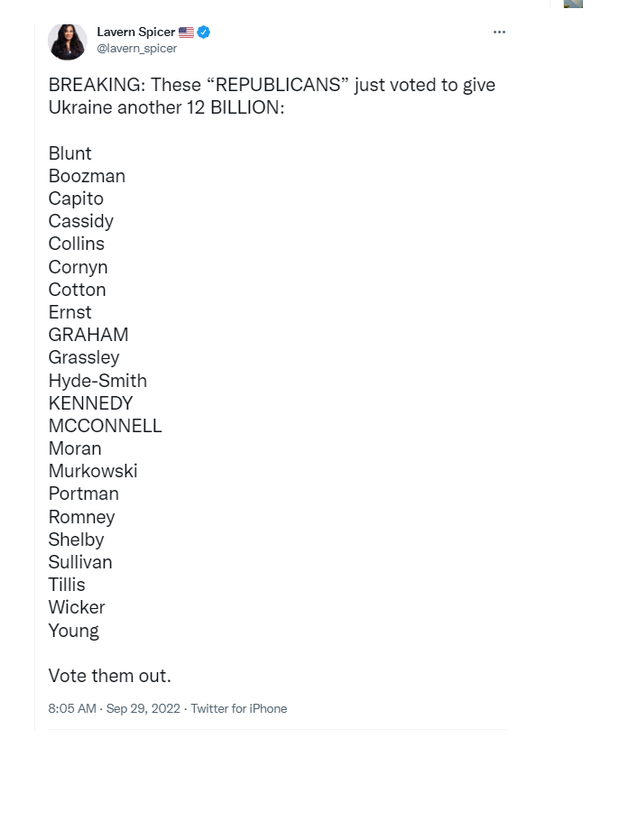Click the capitalized GRAHAM entry
This screenshot has height=840, width=629.
(x=88, y=335)
